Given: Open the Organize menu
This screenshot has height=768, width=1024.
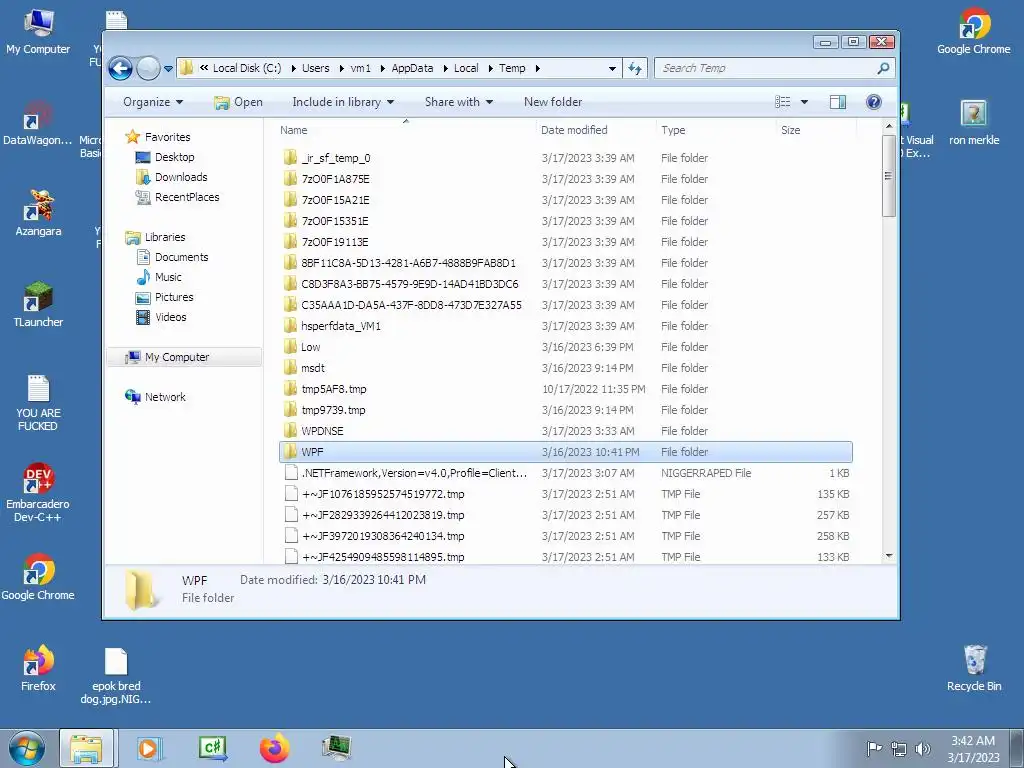Looking at the screenshot, I should [153, 102].
